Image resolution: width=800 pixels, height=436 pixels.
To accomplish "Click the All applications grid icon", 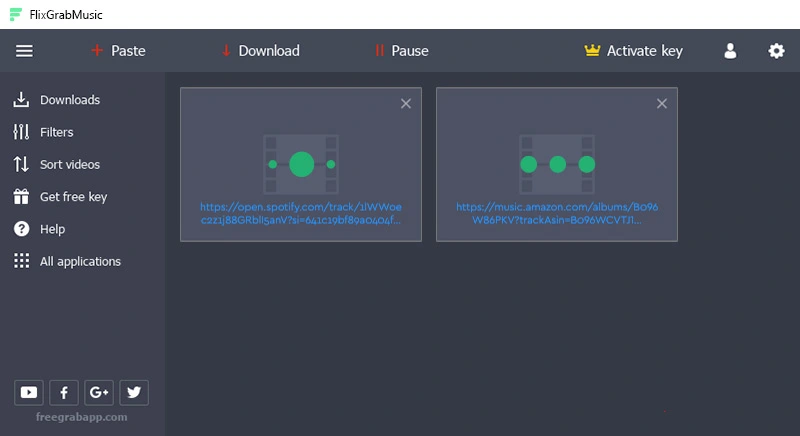I will point(21,261).
